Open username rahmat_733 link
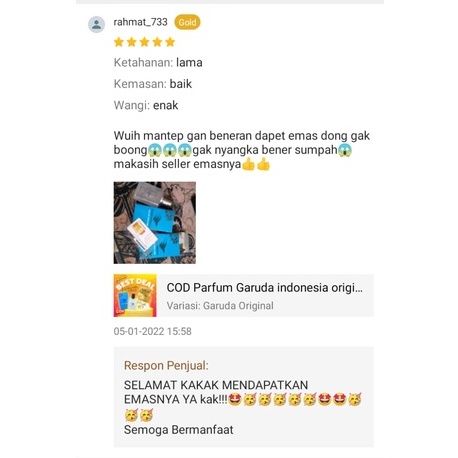The image size is (458, 458). coord(140,22)
